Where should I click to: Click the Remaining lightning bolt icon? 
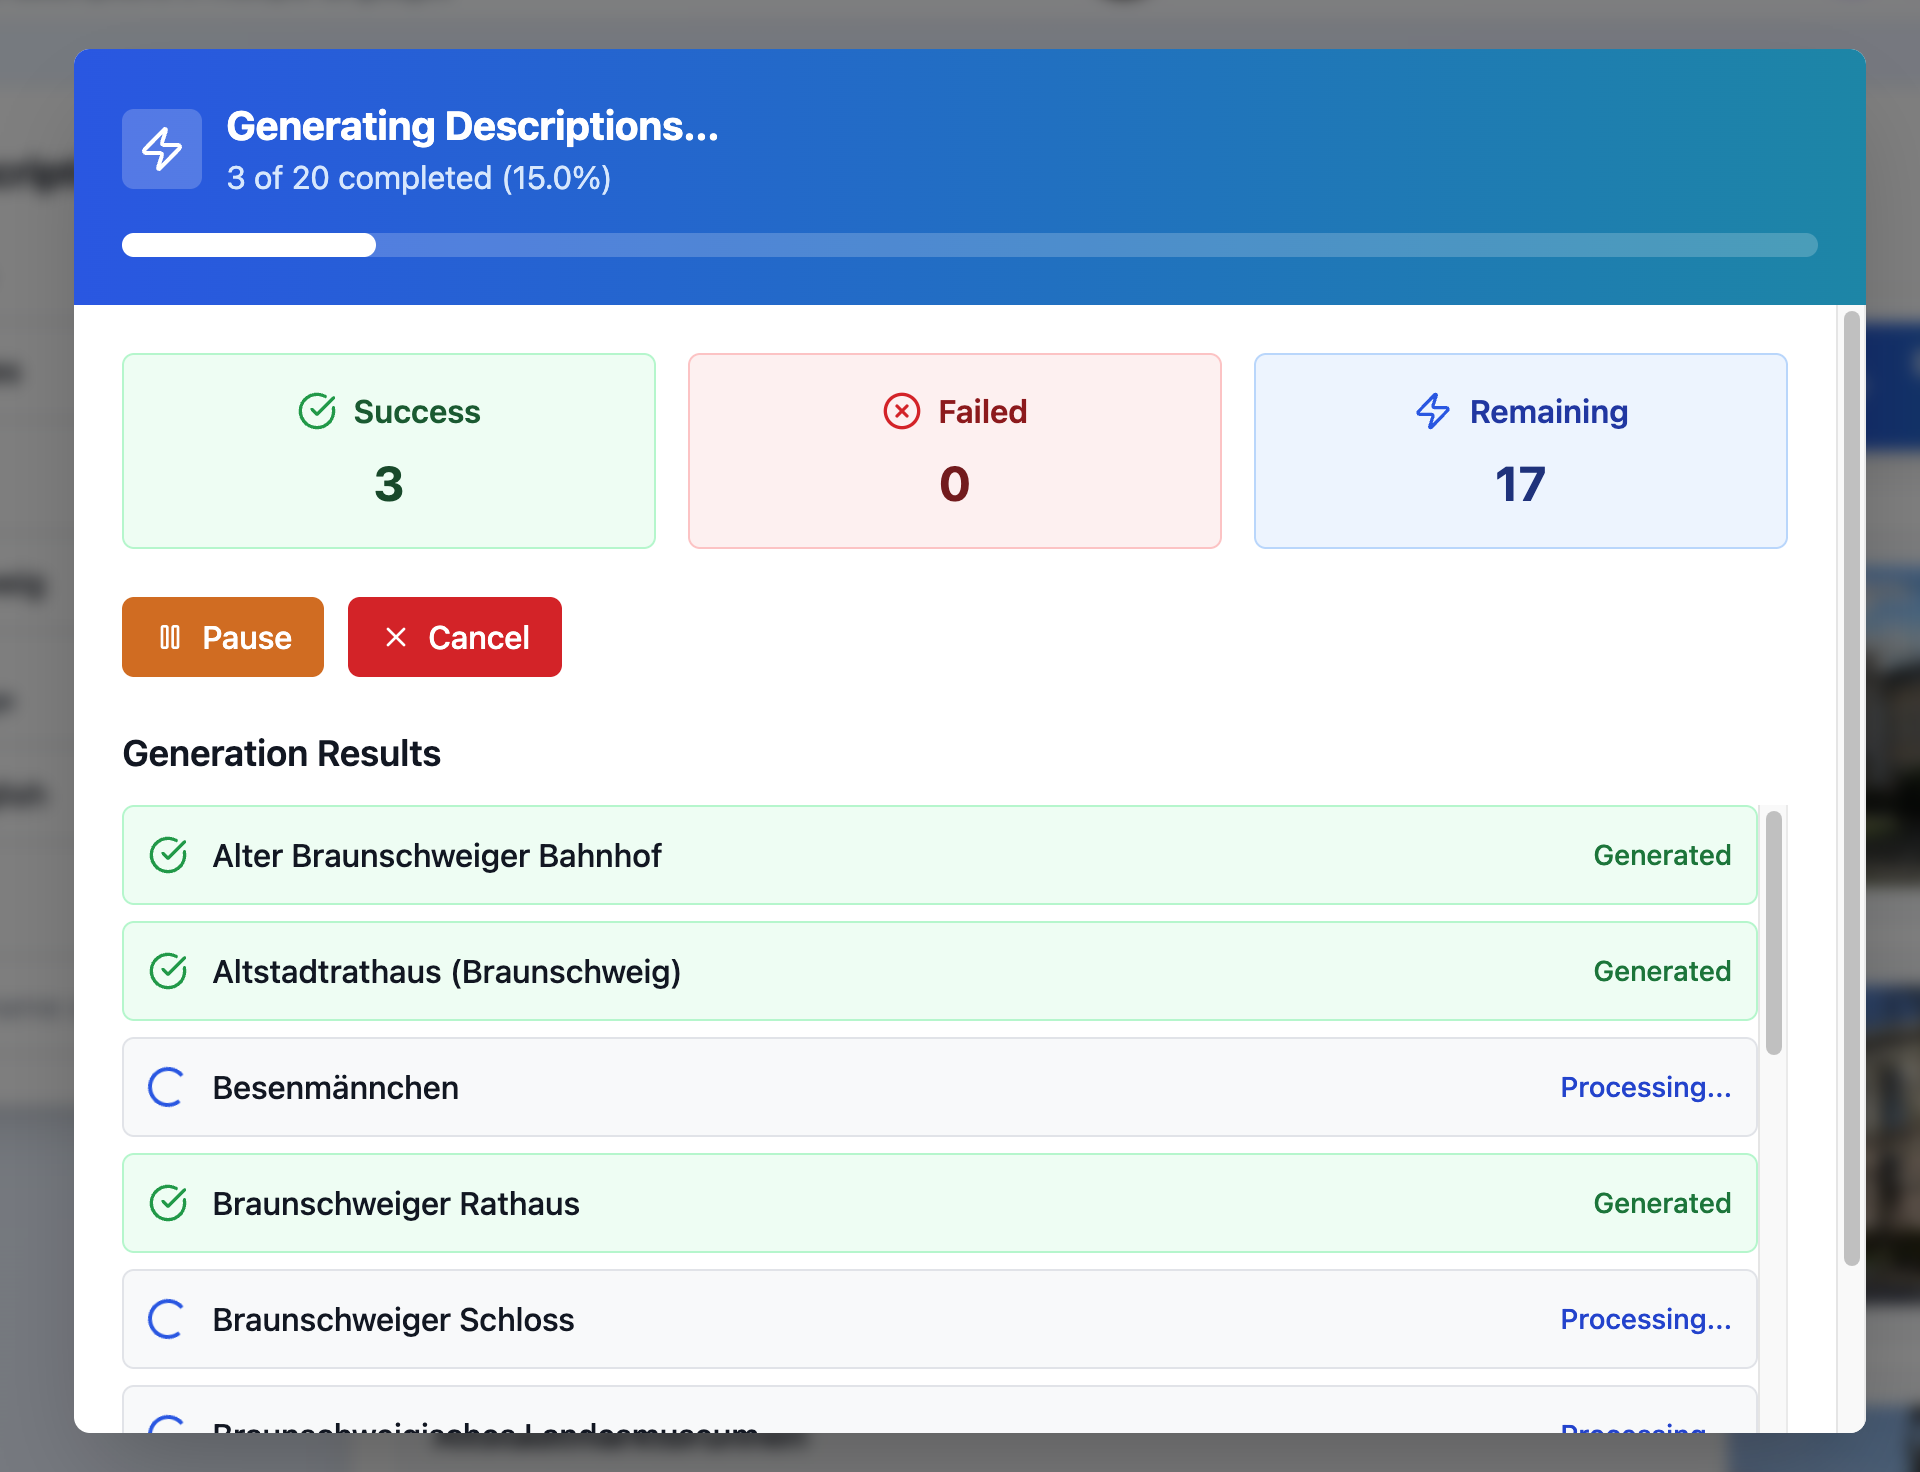[x=1433, y=411]
